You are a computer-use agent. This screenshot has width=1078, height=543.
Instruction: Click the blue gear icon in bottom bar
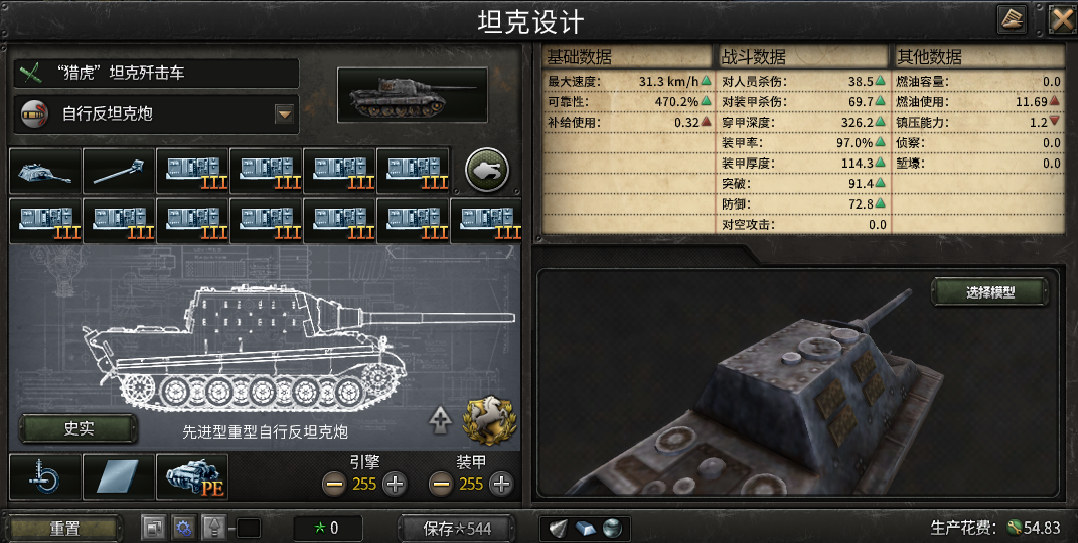(x=183, y=528)
